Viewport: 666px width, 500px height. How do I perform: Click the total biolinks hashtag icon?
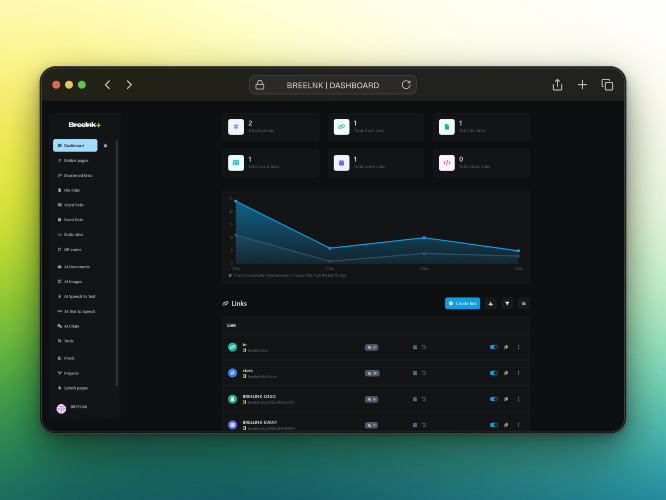[236, 127]
